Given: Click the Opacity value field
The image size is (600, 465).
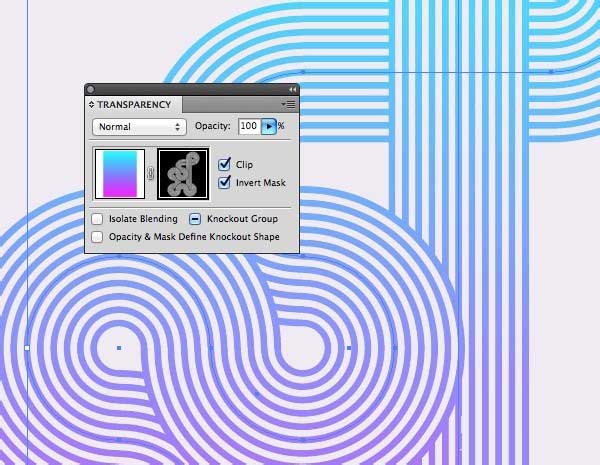Looking at the screenshot, I should pos(249,126).
